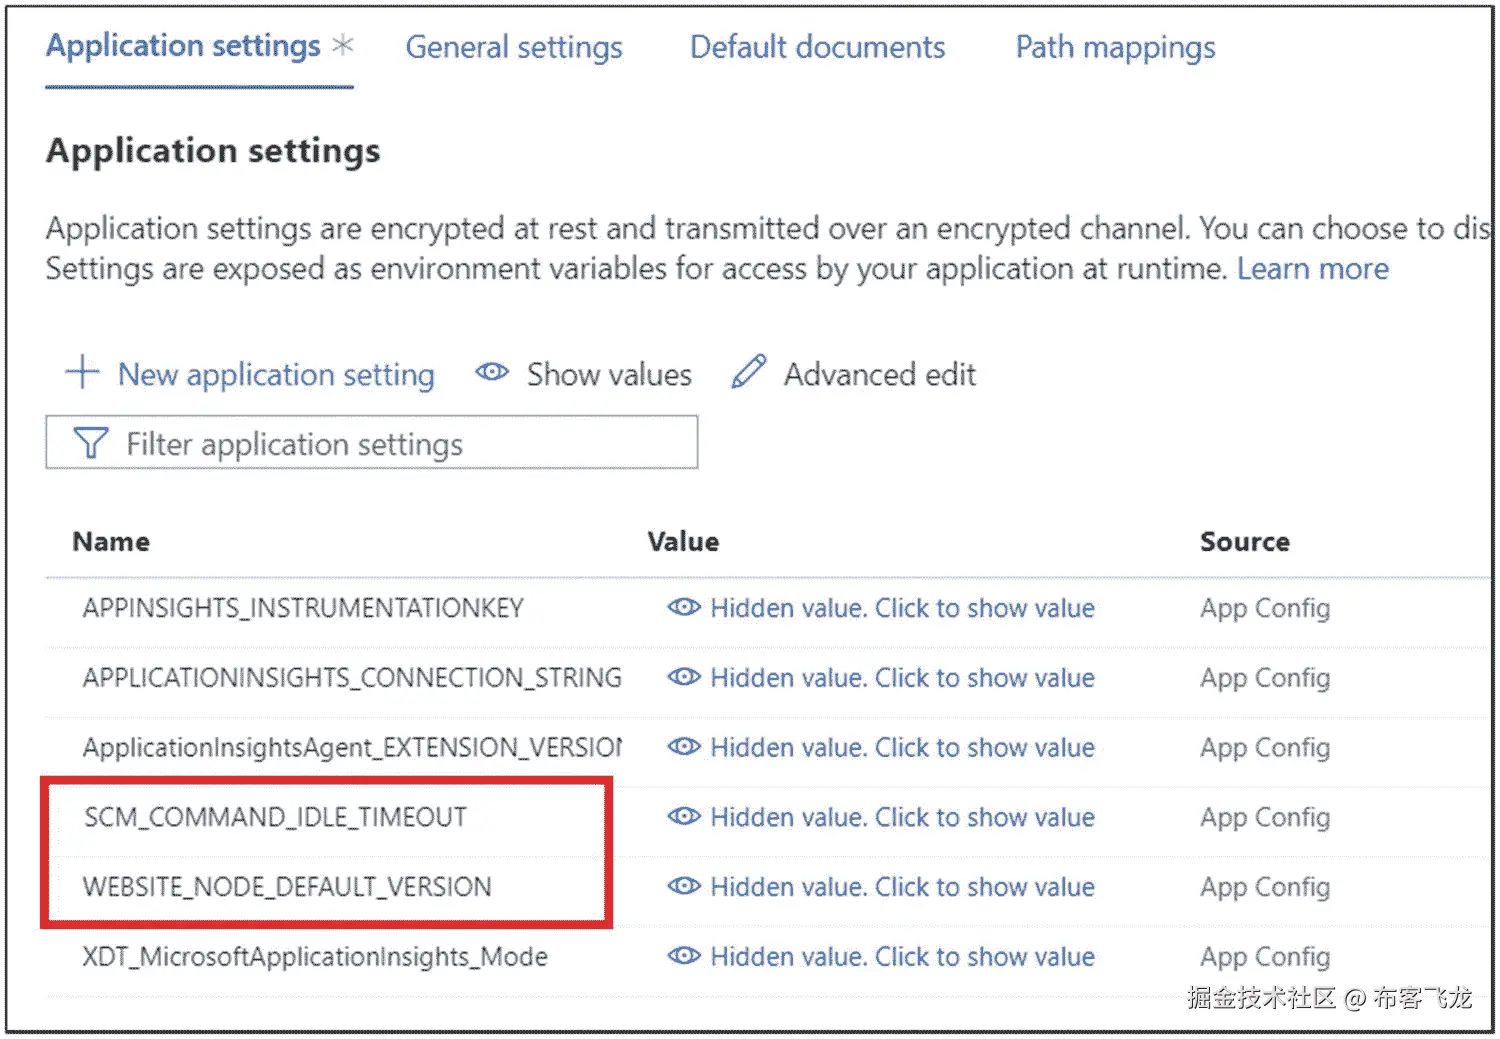The height and width of the screenshot is (1039, 1500).
Task: Click the Name column header
Action: (111, 541)
